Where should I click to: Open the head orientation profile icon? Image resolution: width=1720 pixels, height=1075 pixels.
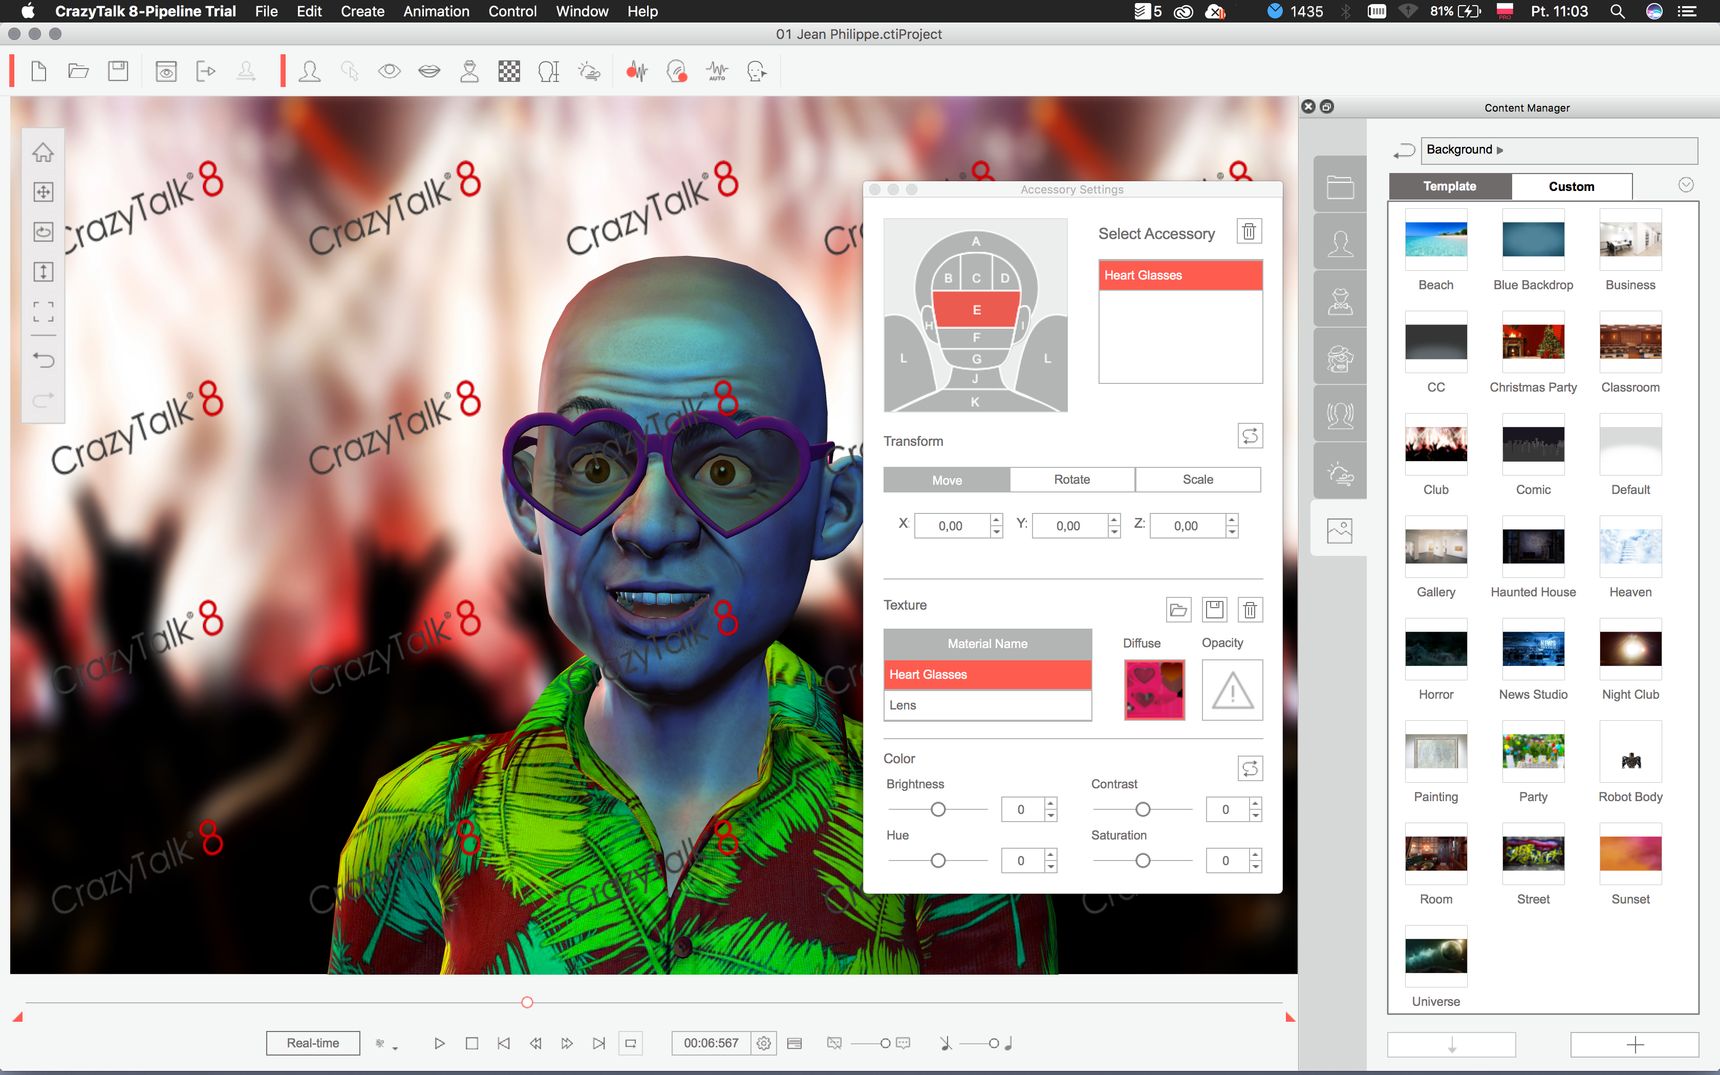point(549,71)
